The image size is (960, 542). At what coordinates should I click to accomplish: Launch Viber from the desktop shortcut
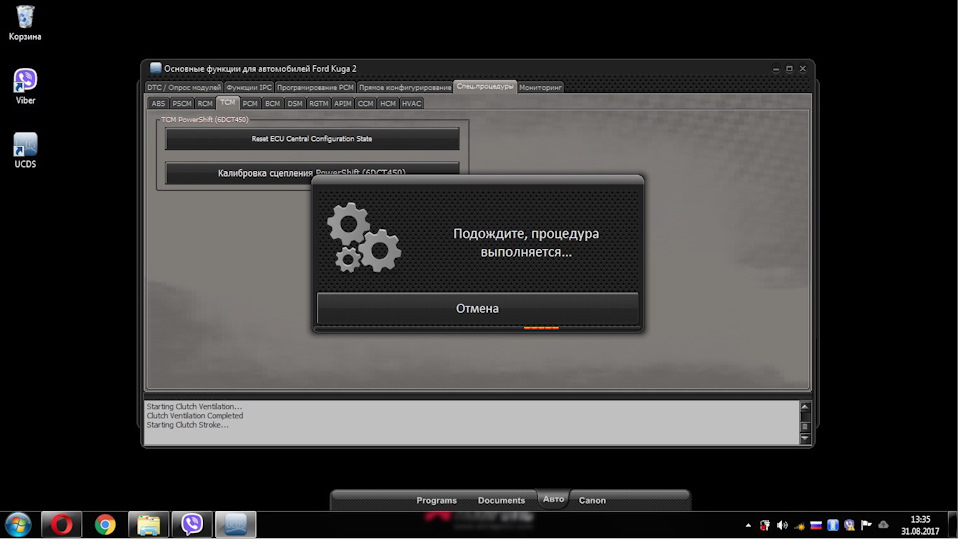point(25,86)
